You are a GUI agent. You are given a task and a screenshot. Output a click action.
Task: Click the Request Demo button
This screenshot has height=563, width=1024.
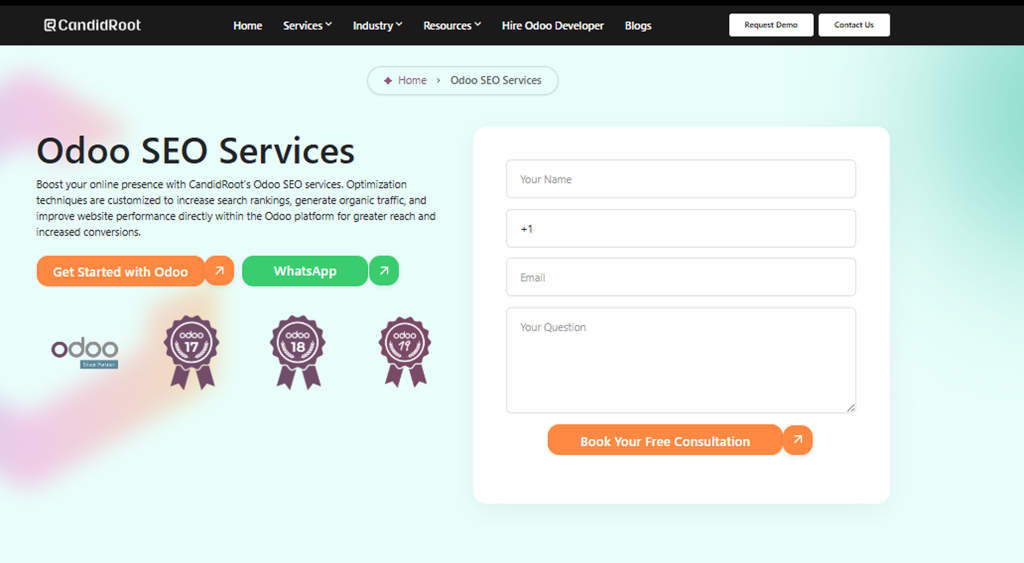pos(771,25)
